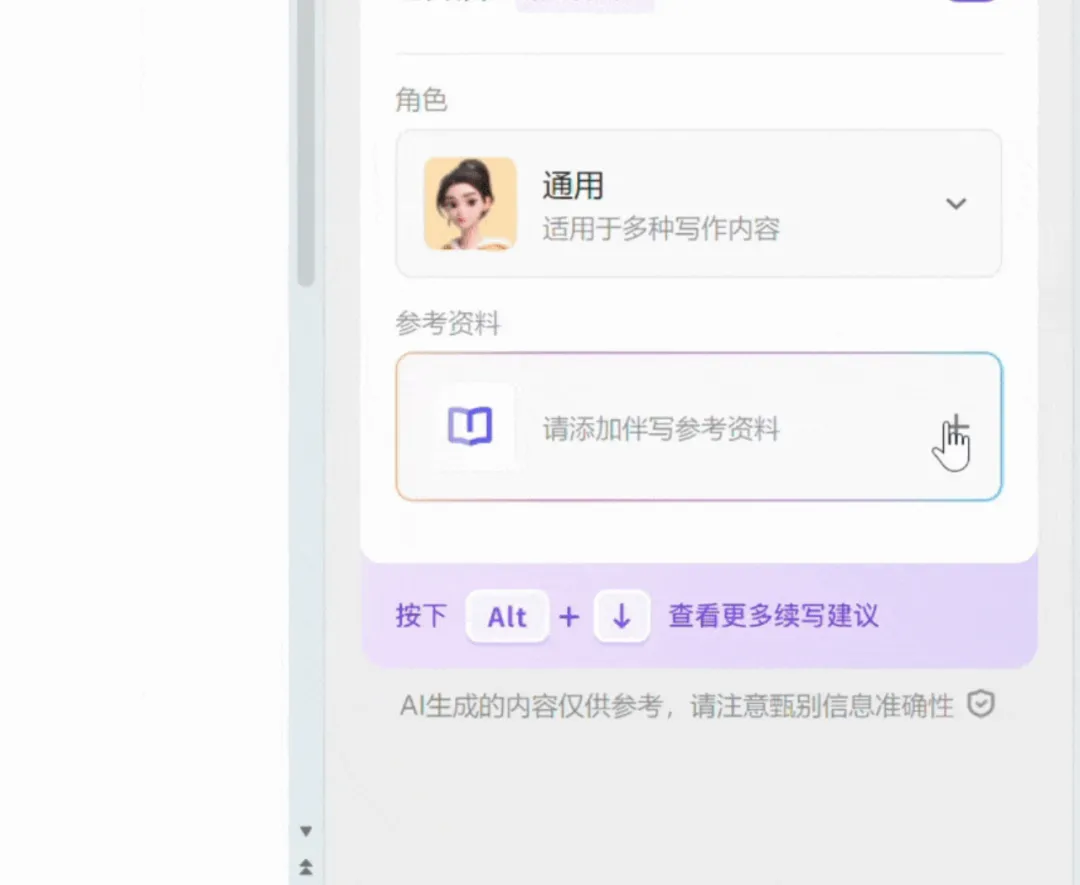Open the 通用 role selector
This screenshot has height=885, width=1080.
[x=573, y=186]
